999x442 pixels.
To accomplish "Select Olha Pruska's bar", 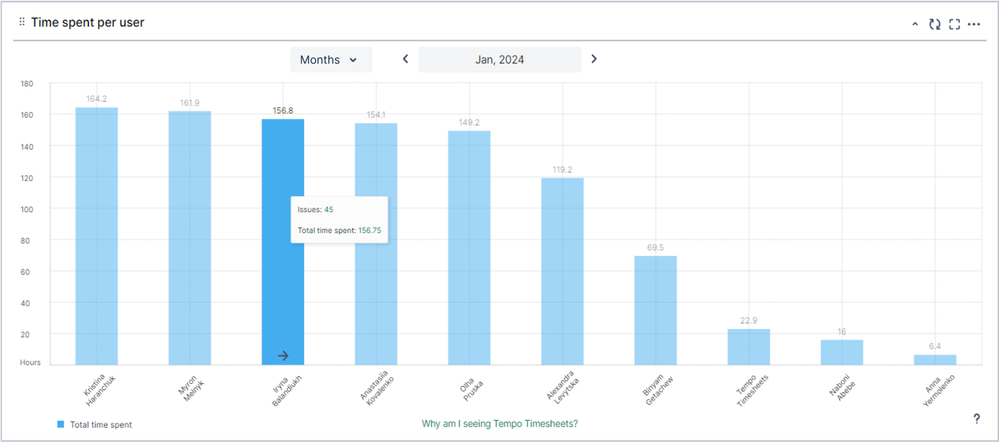I will tap(469, 248).
